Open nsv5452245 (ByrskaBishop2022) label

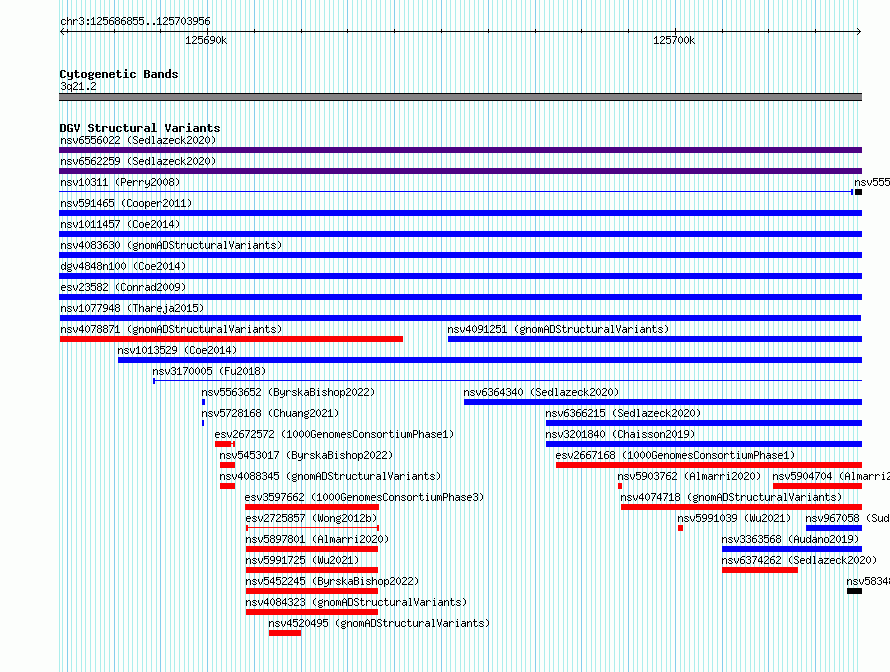coord(332,581)
